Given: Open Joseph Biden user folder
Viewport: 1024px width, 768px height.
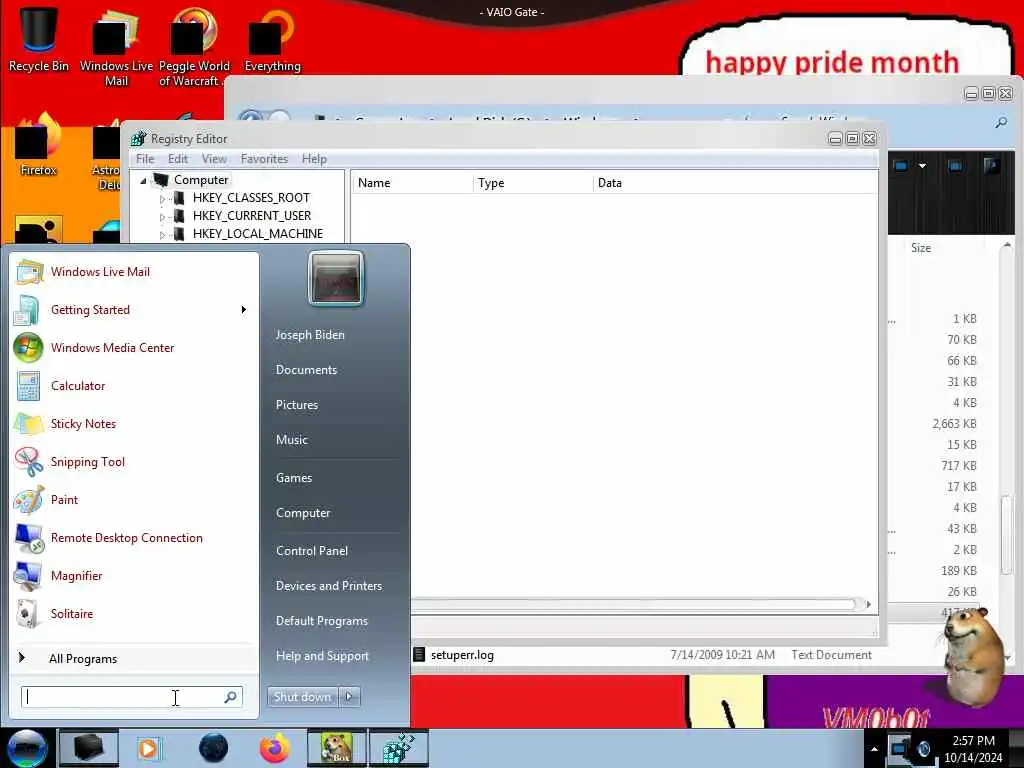Looking at the screenshot, I should tap(310, 334).
